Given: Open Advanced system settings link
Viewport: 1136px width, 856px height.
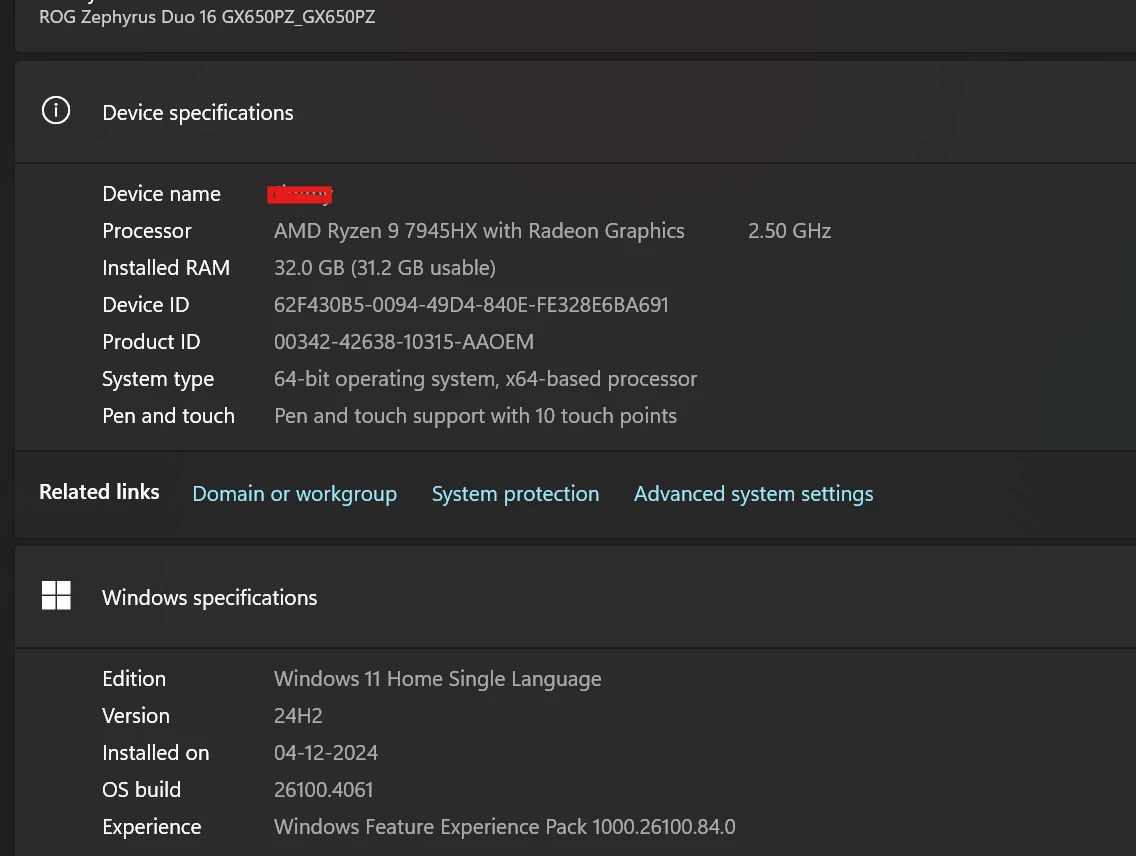Looking at the screenshot, I should [753, 494].
